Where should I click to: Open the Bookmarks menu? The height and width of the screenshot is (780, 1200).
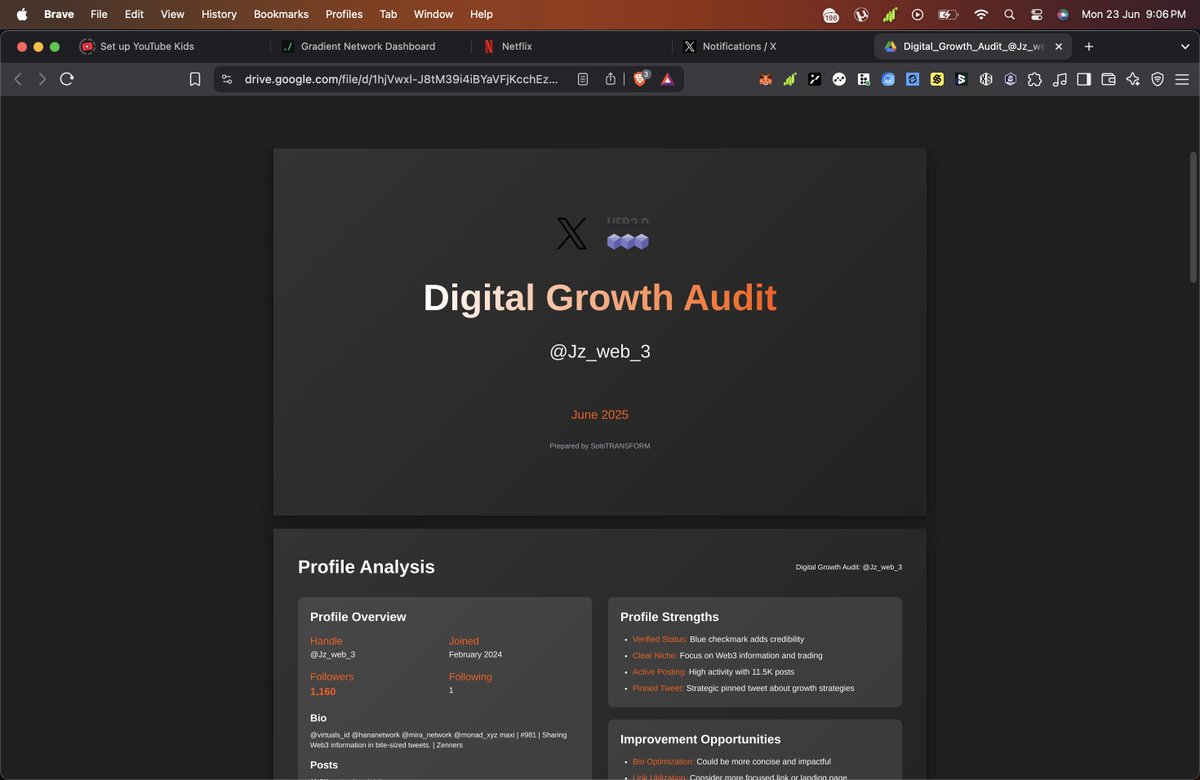[x=281, y=14]
